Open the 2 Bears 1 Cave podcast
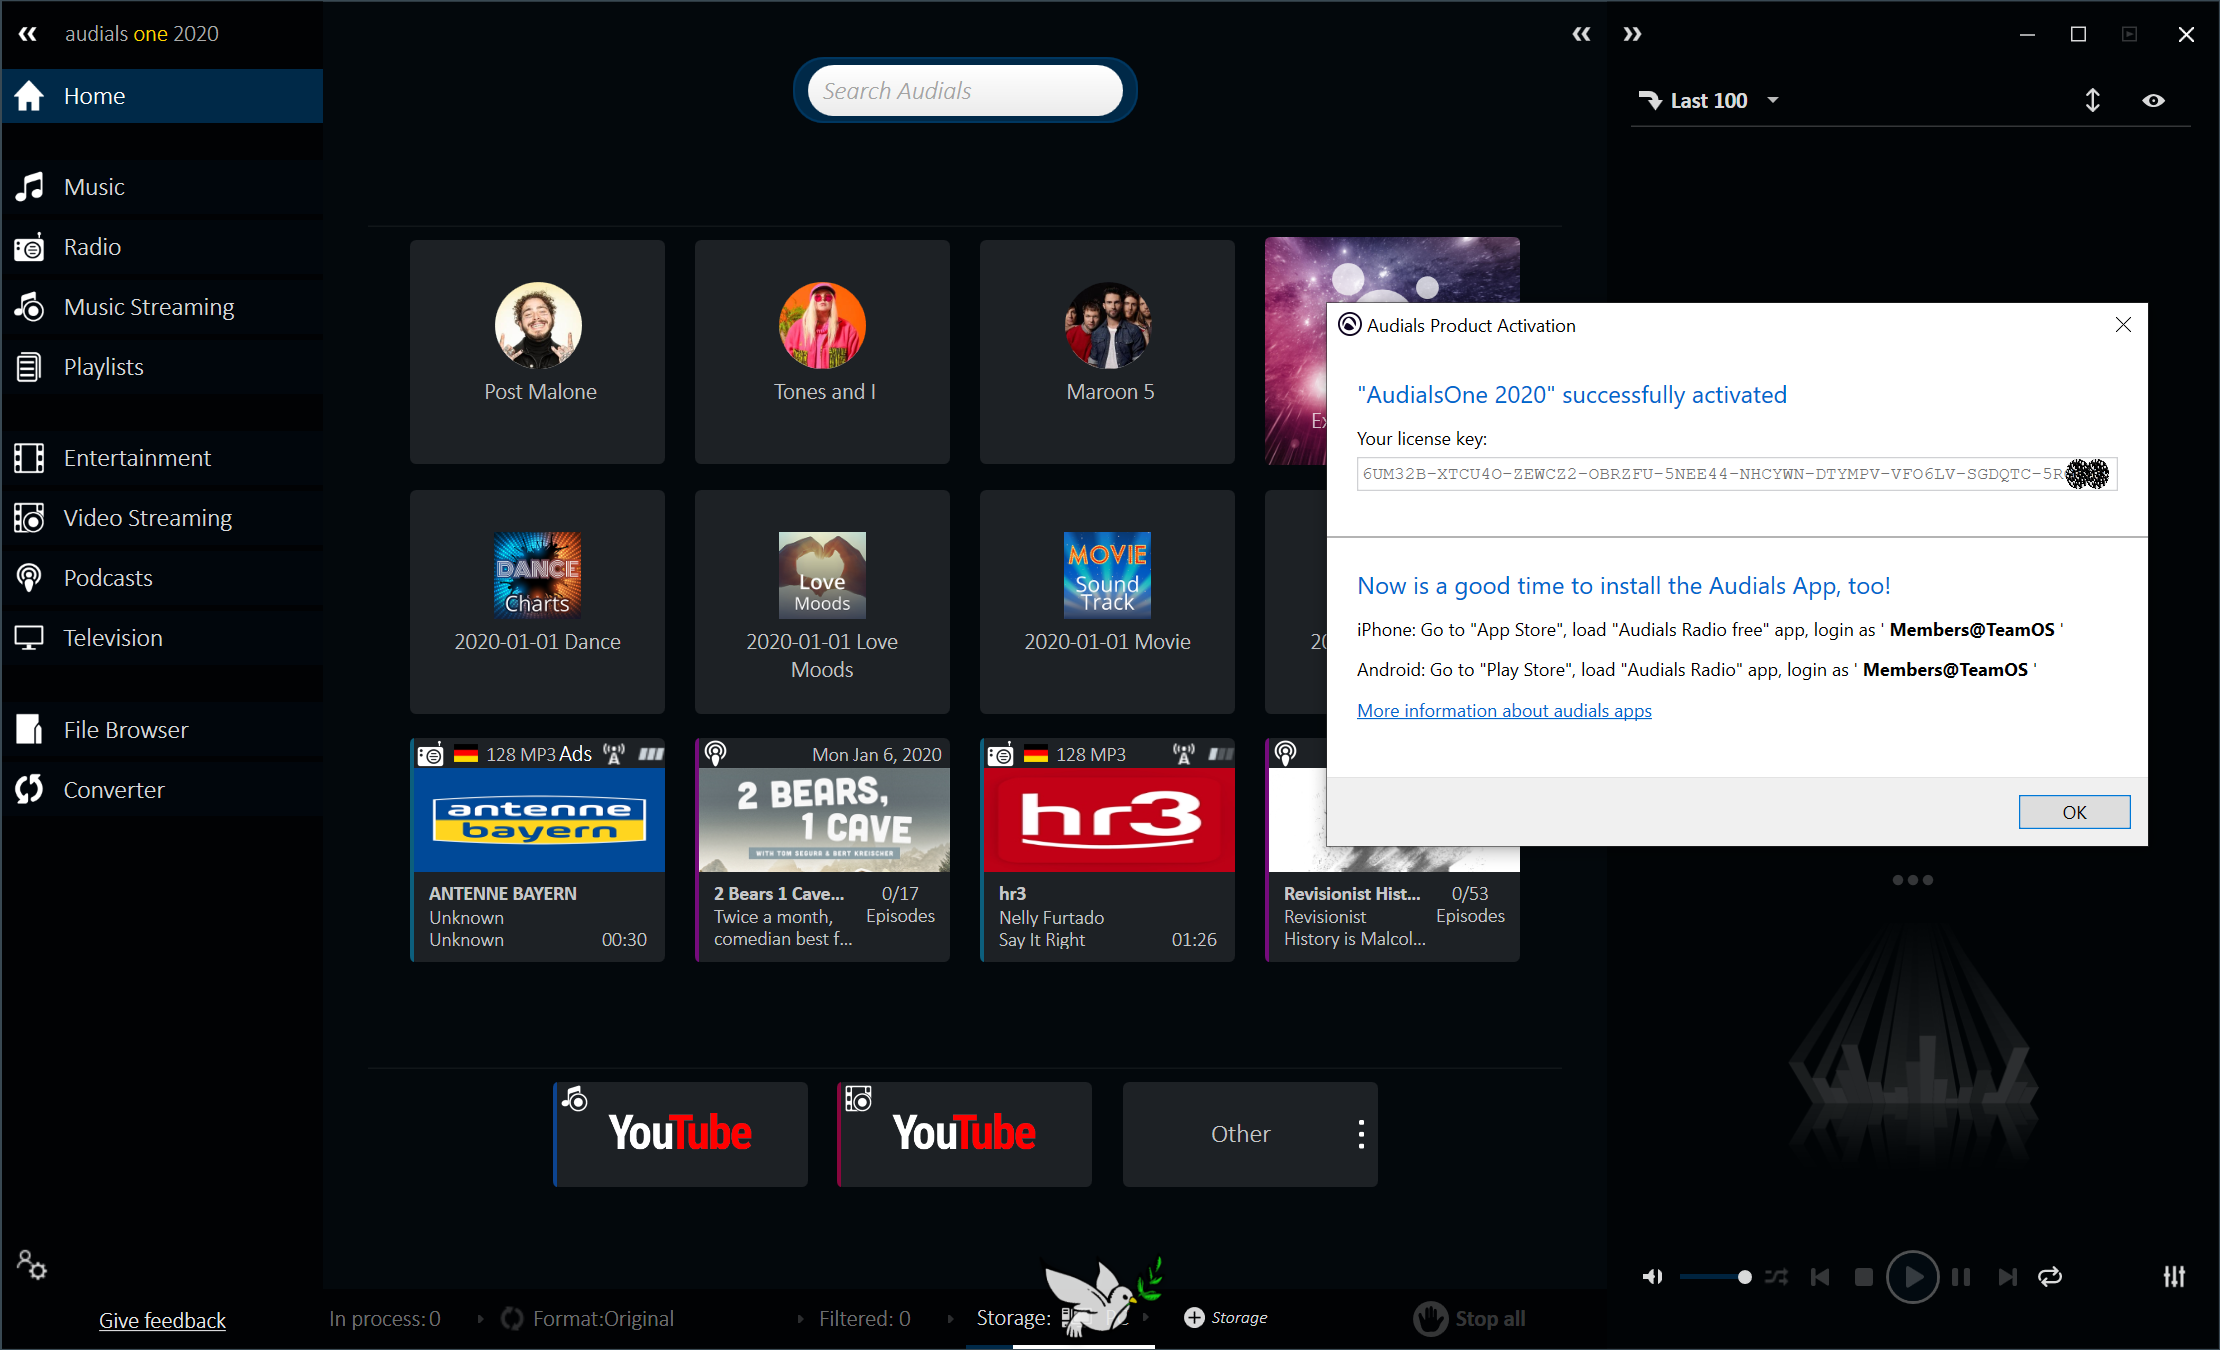This screenshot has height=1350, width=2220. (822, 850)
